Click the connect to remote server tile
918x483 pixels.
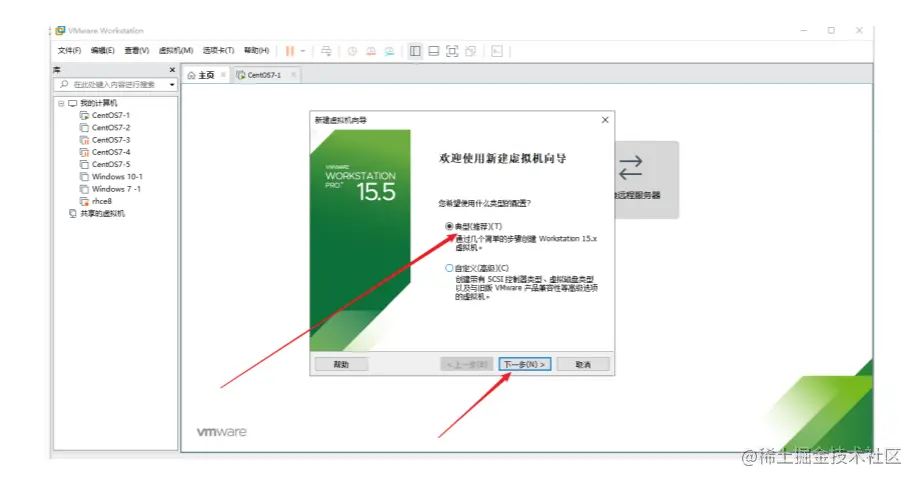click(x=646, y=180)
